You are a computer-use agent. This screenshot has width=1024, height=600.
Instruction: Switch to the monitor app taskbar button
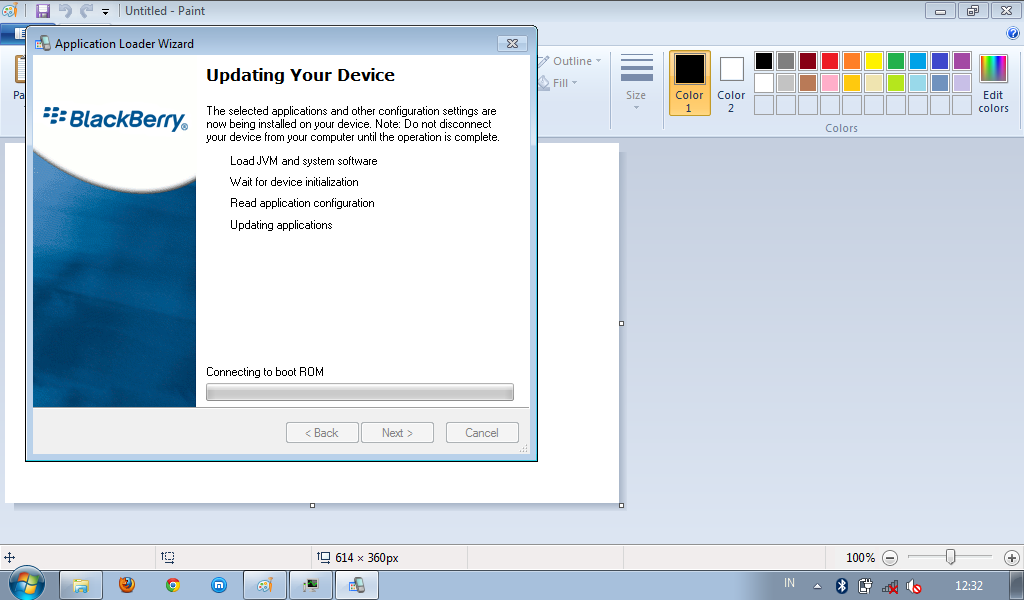tap(311, 585)
